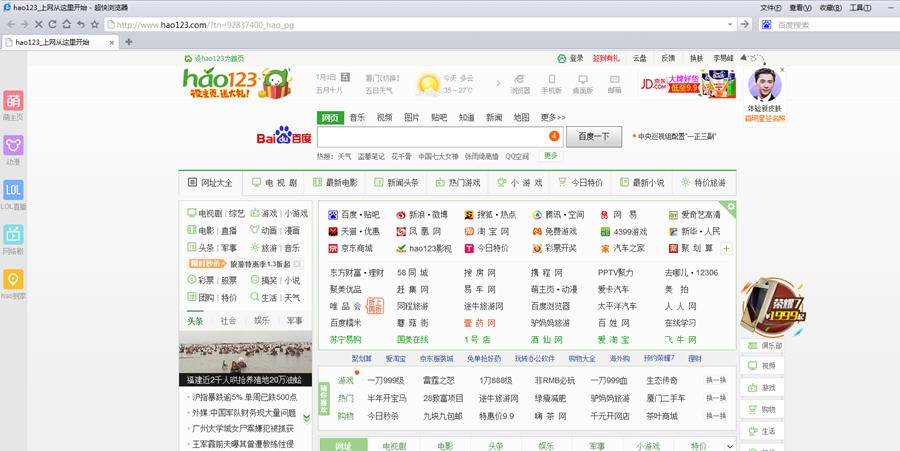Click the Baidu paw search engine icon
Image resolution: width=900 pixels, height=451 pixels.
coord(766,25)
